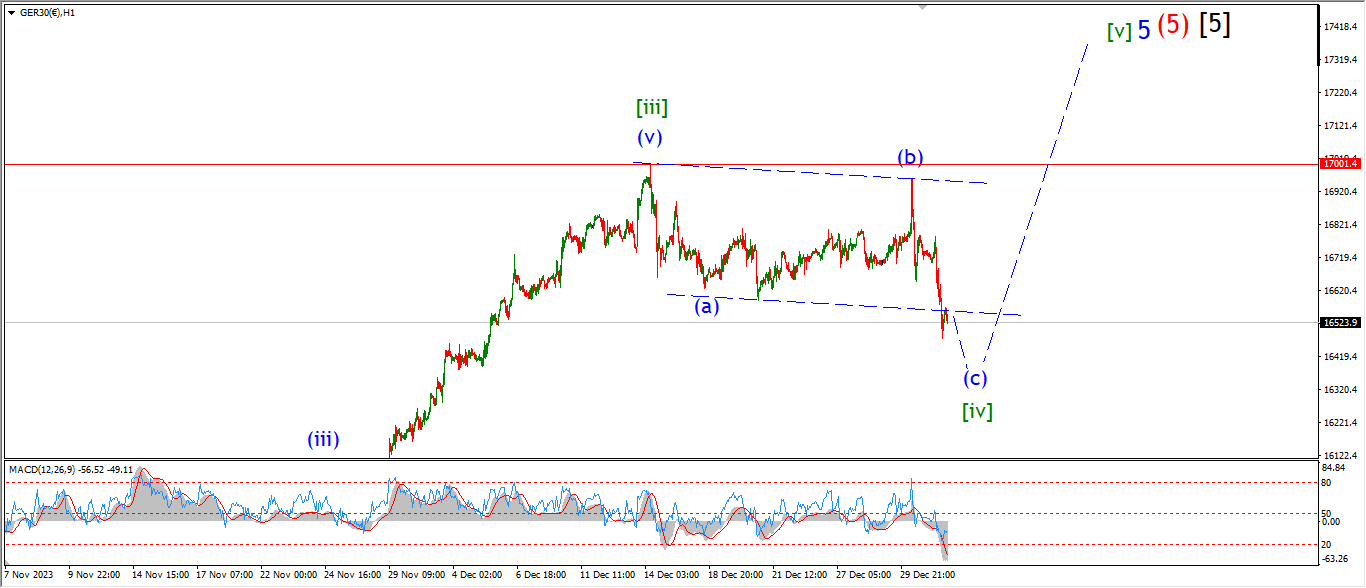Screen dimensions: 1366x588
Task: Select the blue (b) wave label
Action: 909,157
